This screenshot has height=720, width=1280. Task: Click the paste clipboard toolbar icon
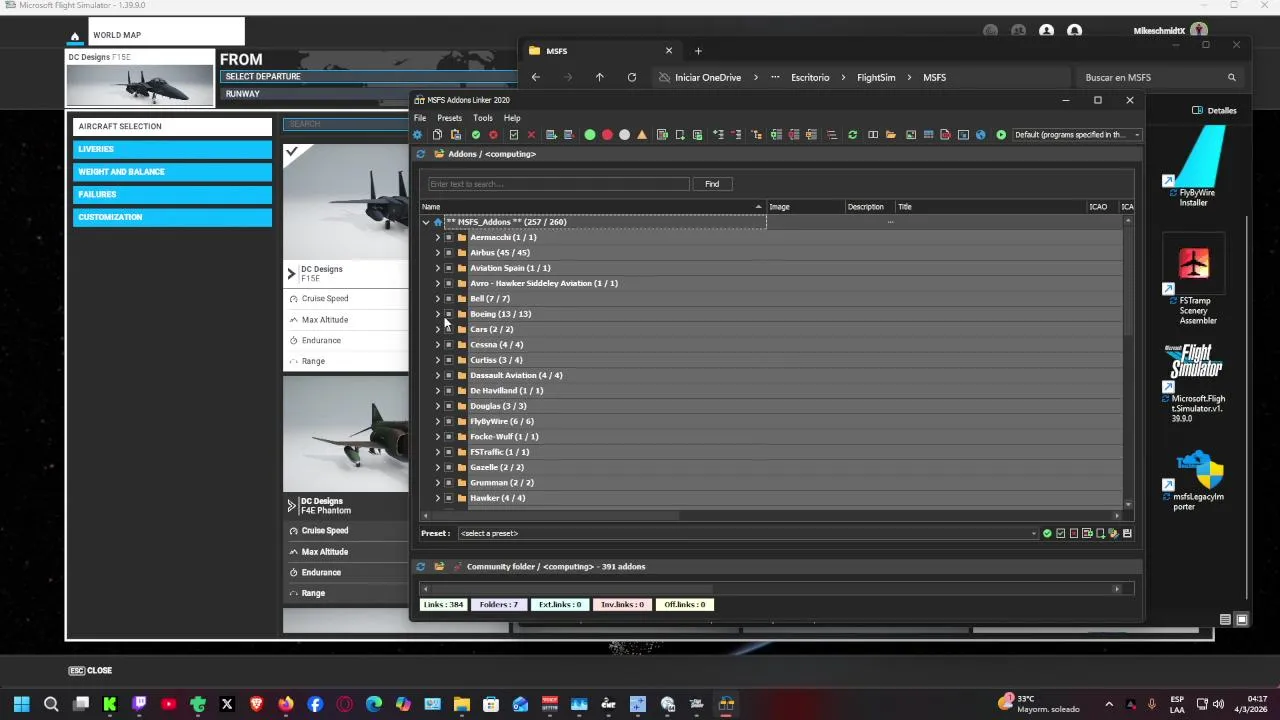click(x=456, y=135)
